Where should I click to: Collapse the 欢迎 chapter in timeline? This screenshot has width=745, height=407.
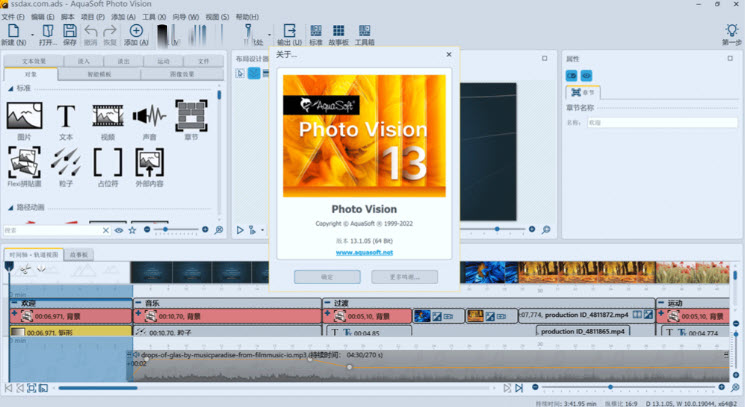[x=15, y=302]
